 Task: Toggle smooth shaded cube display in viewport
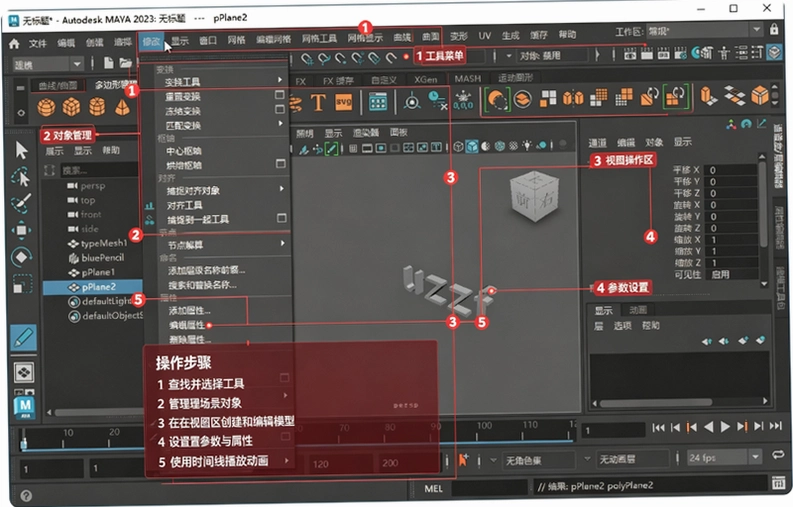click(472, 147)
